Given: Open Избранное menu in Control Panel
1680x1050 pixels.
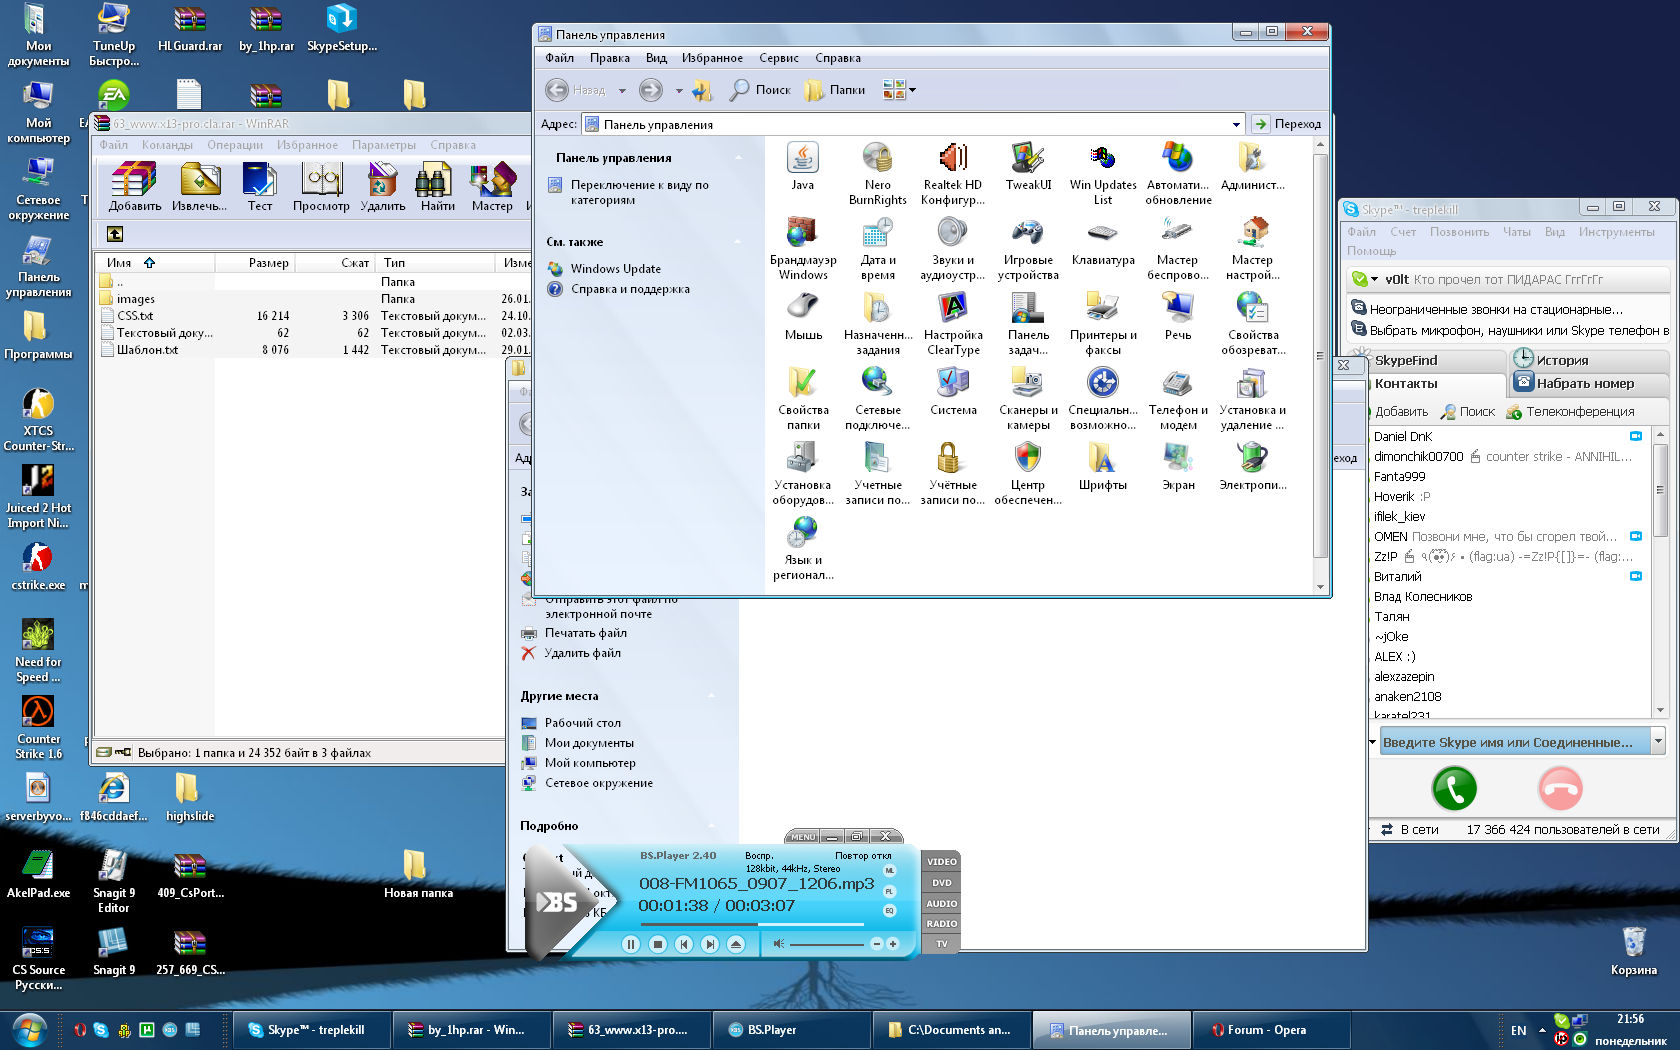Looking at the screenshot, I should tap(712, 58).
